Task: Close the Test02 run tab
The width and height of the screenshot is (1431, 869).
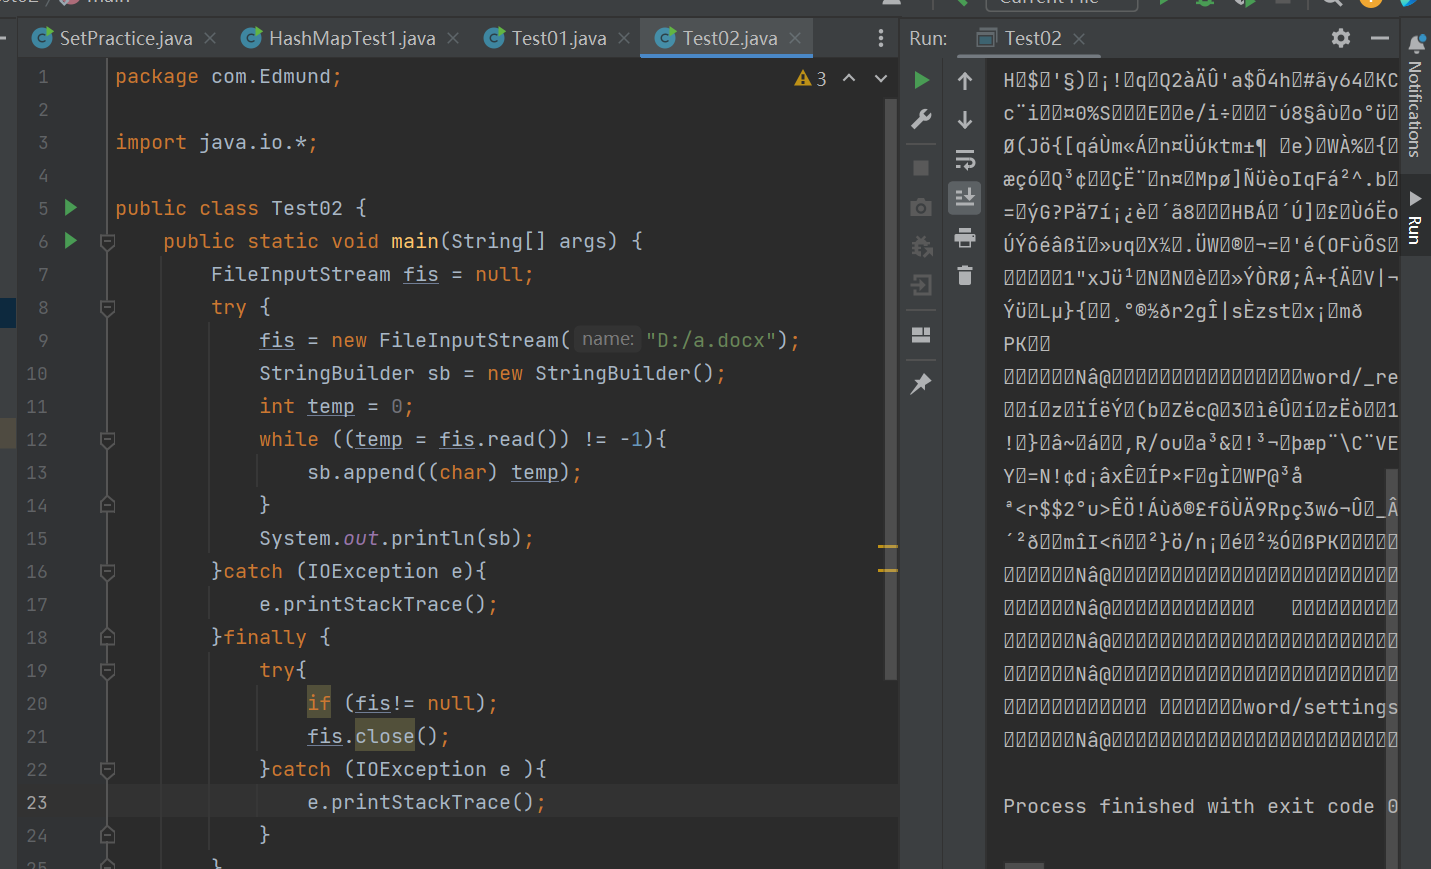Action: tap(1079, 39)
